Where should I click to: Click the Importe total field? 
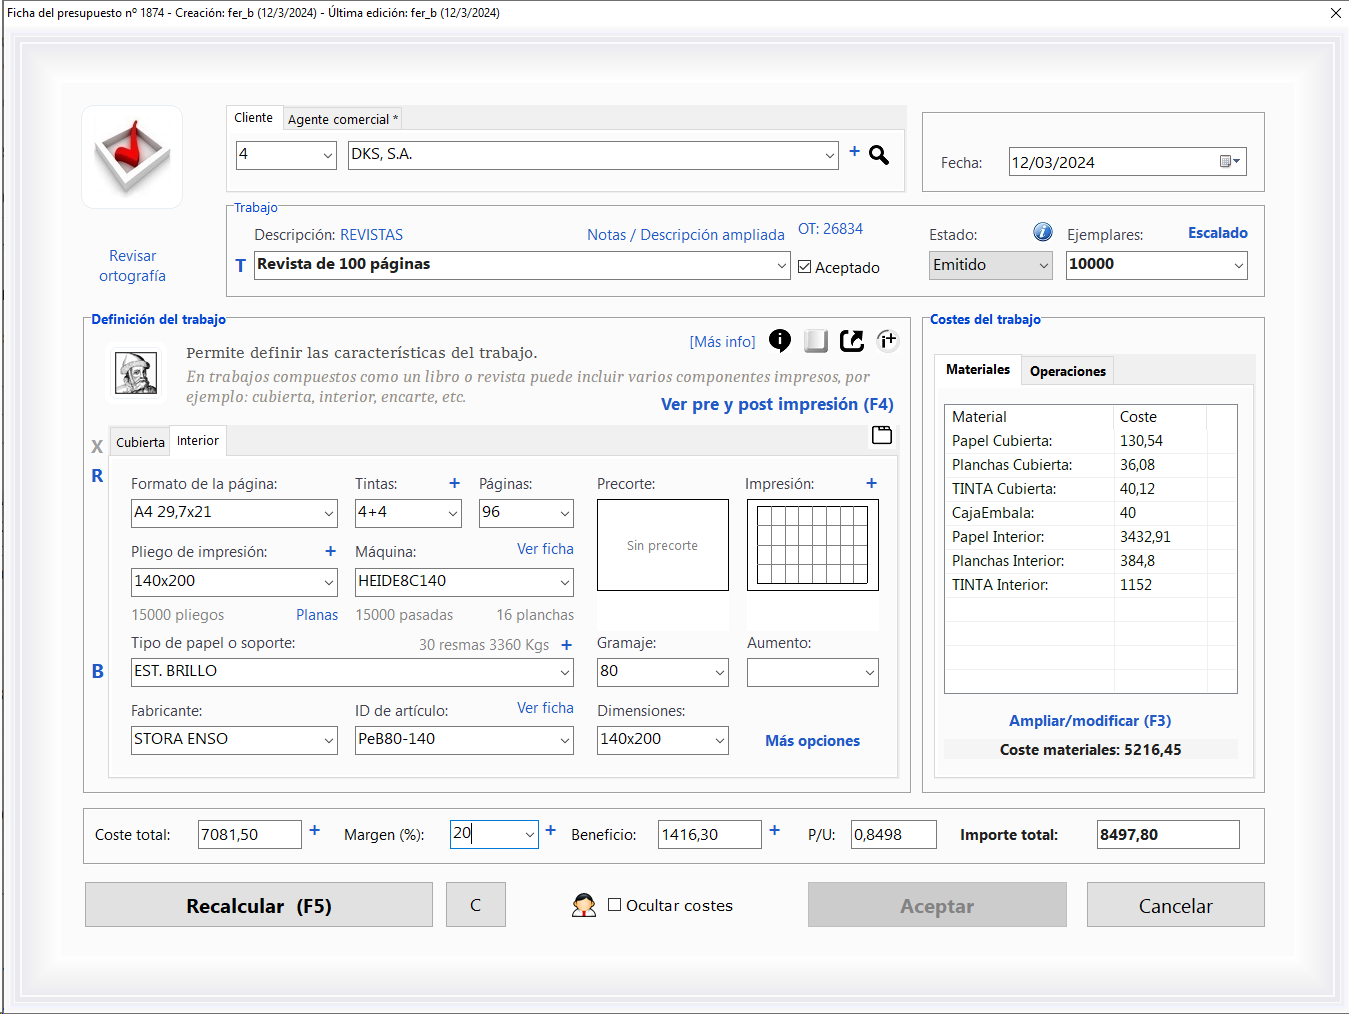[1168, 835]
